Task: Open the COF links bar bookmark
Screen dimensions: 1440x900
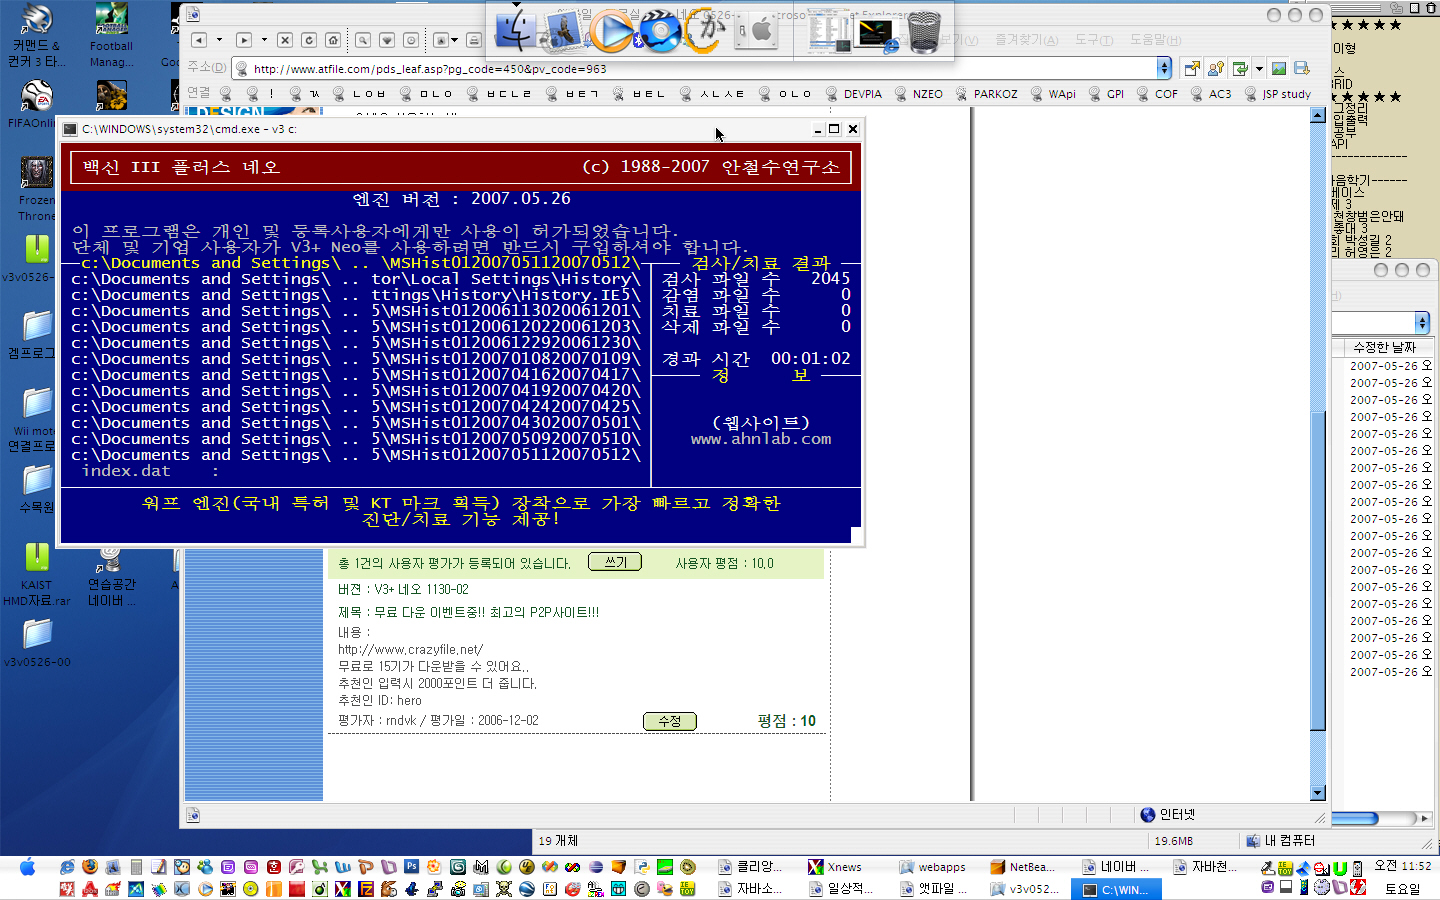Action: 1157,94
